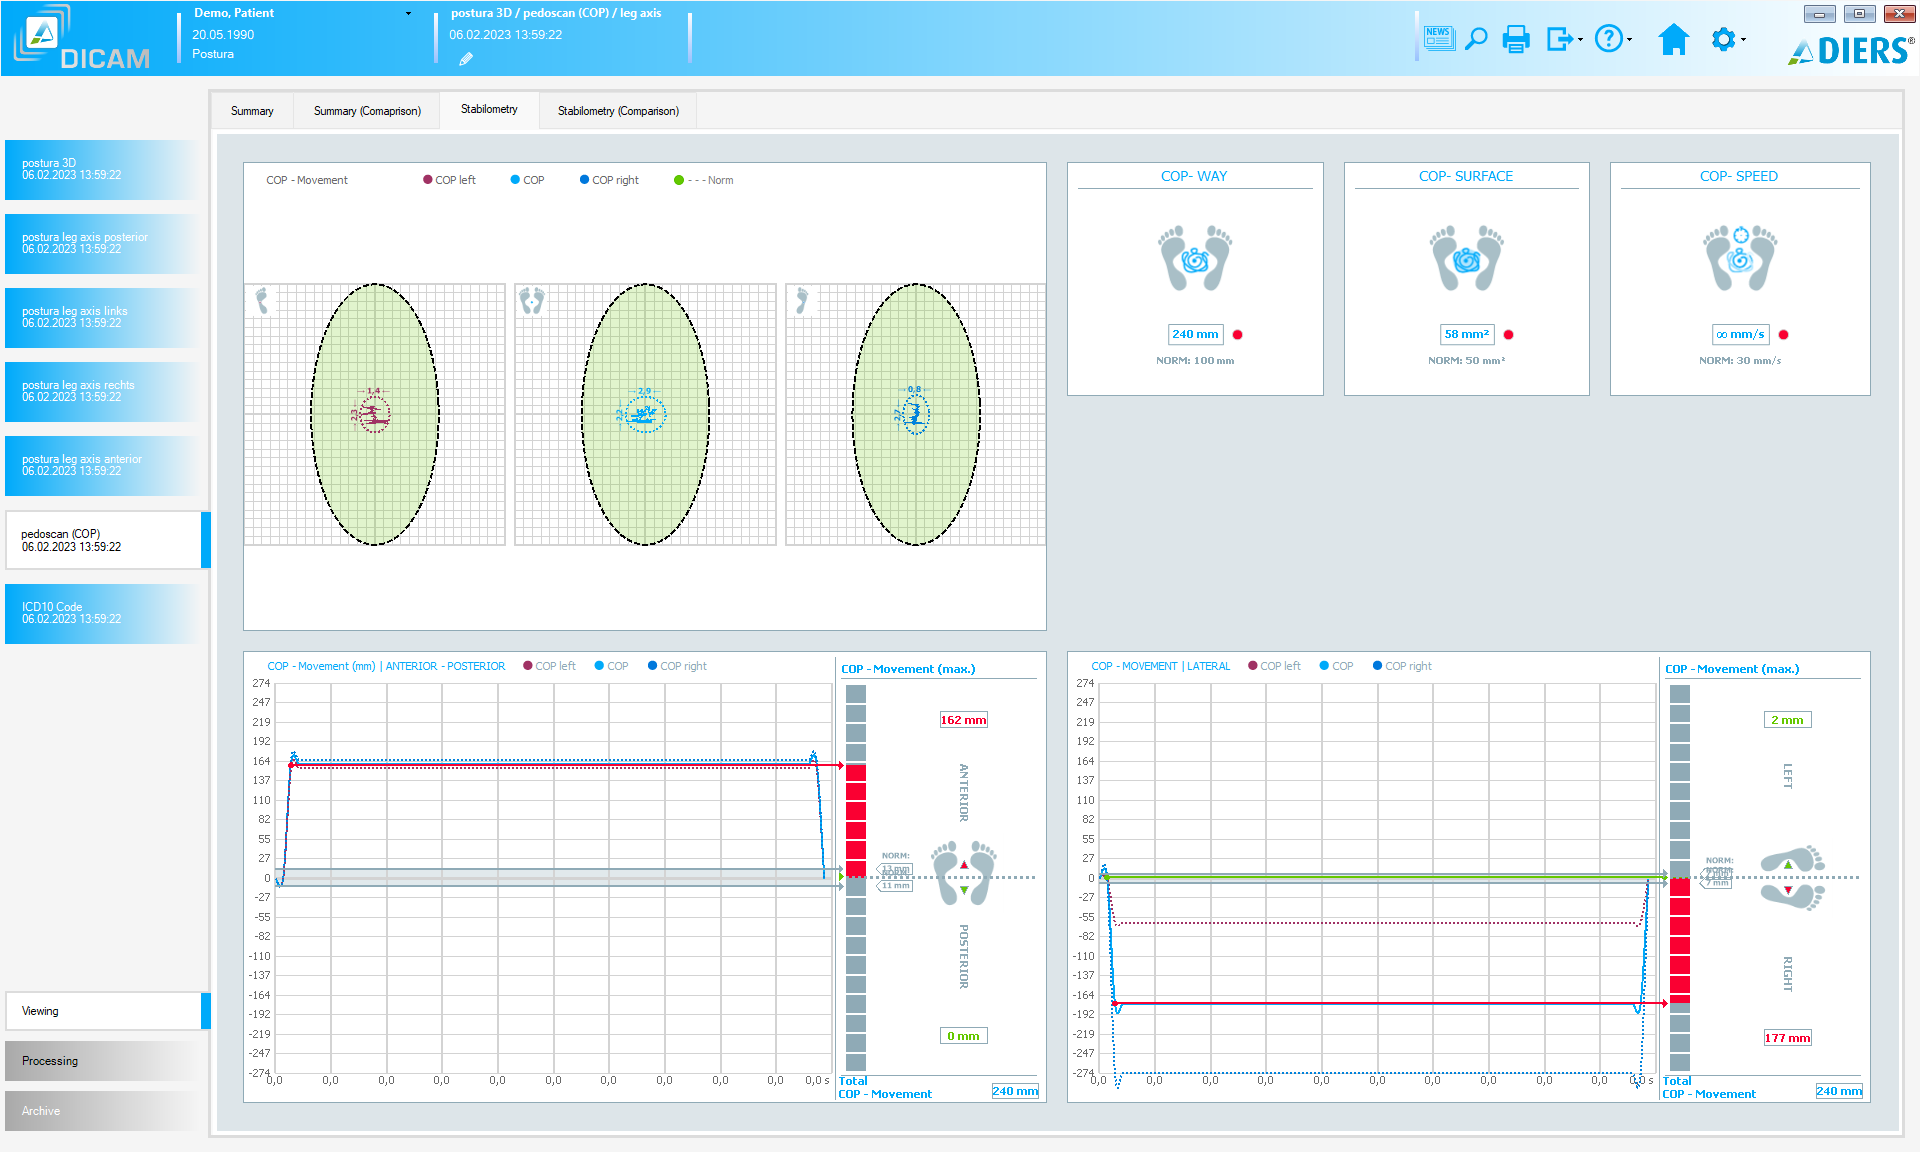Open dropdown arrow beside export icon
This screenshot has height=1152, width=1920.
click(x=1580, y=40)
